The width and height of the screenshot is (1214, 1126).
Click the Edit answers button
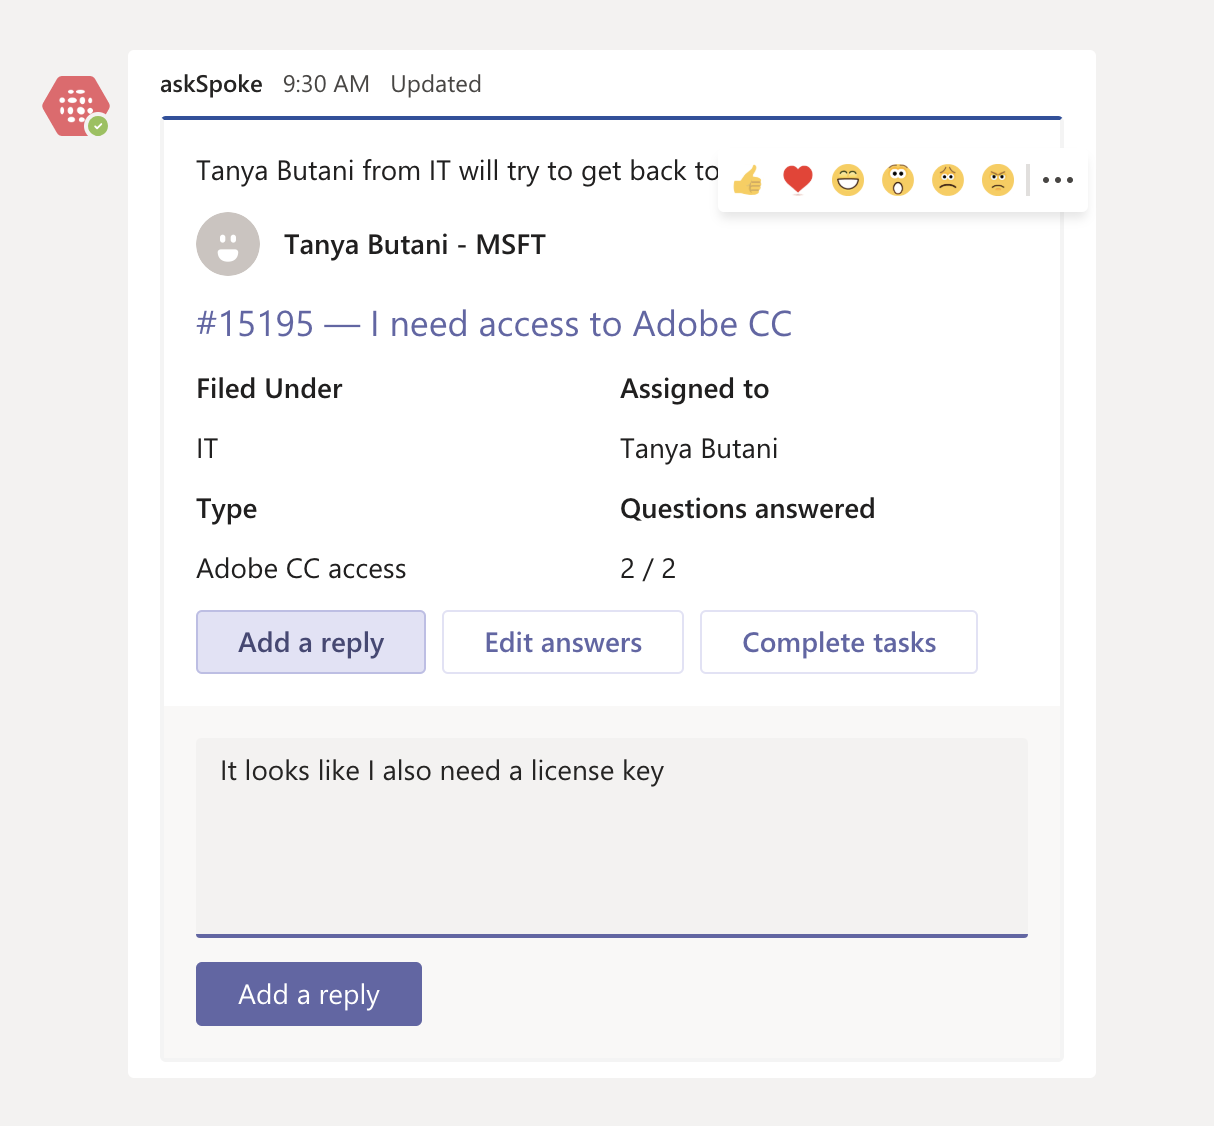coord(563,642)
